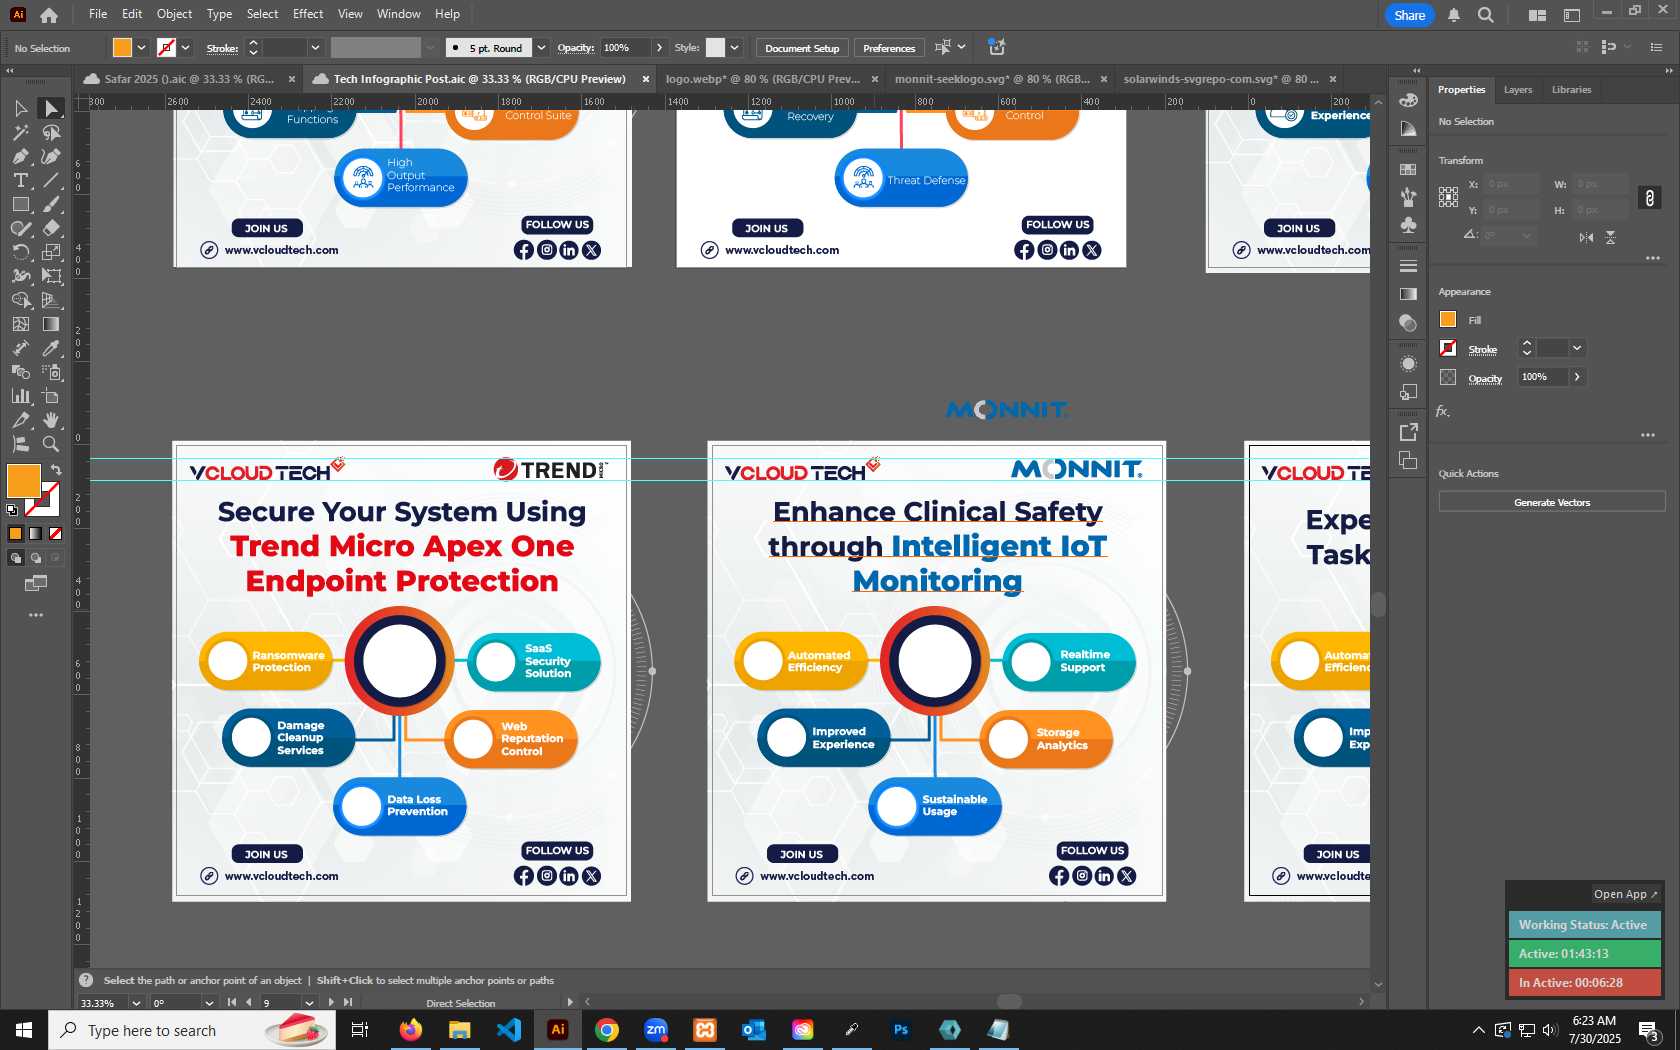The height and width of the screenshot is (1050, 1680).
Task: Select the Pen tool
Action: tap(20, 156)
